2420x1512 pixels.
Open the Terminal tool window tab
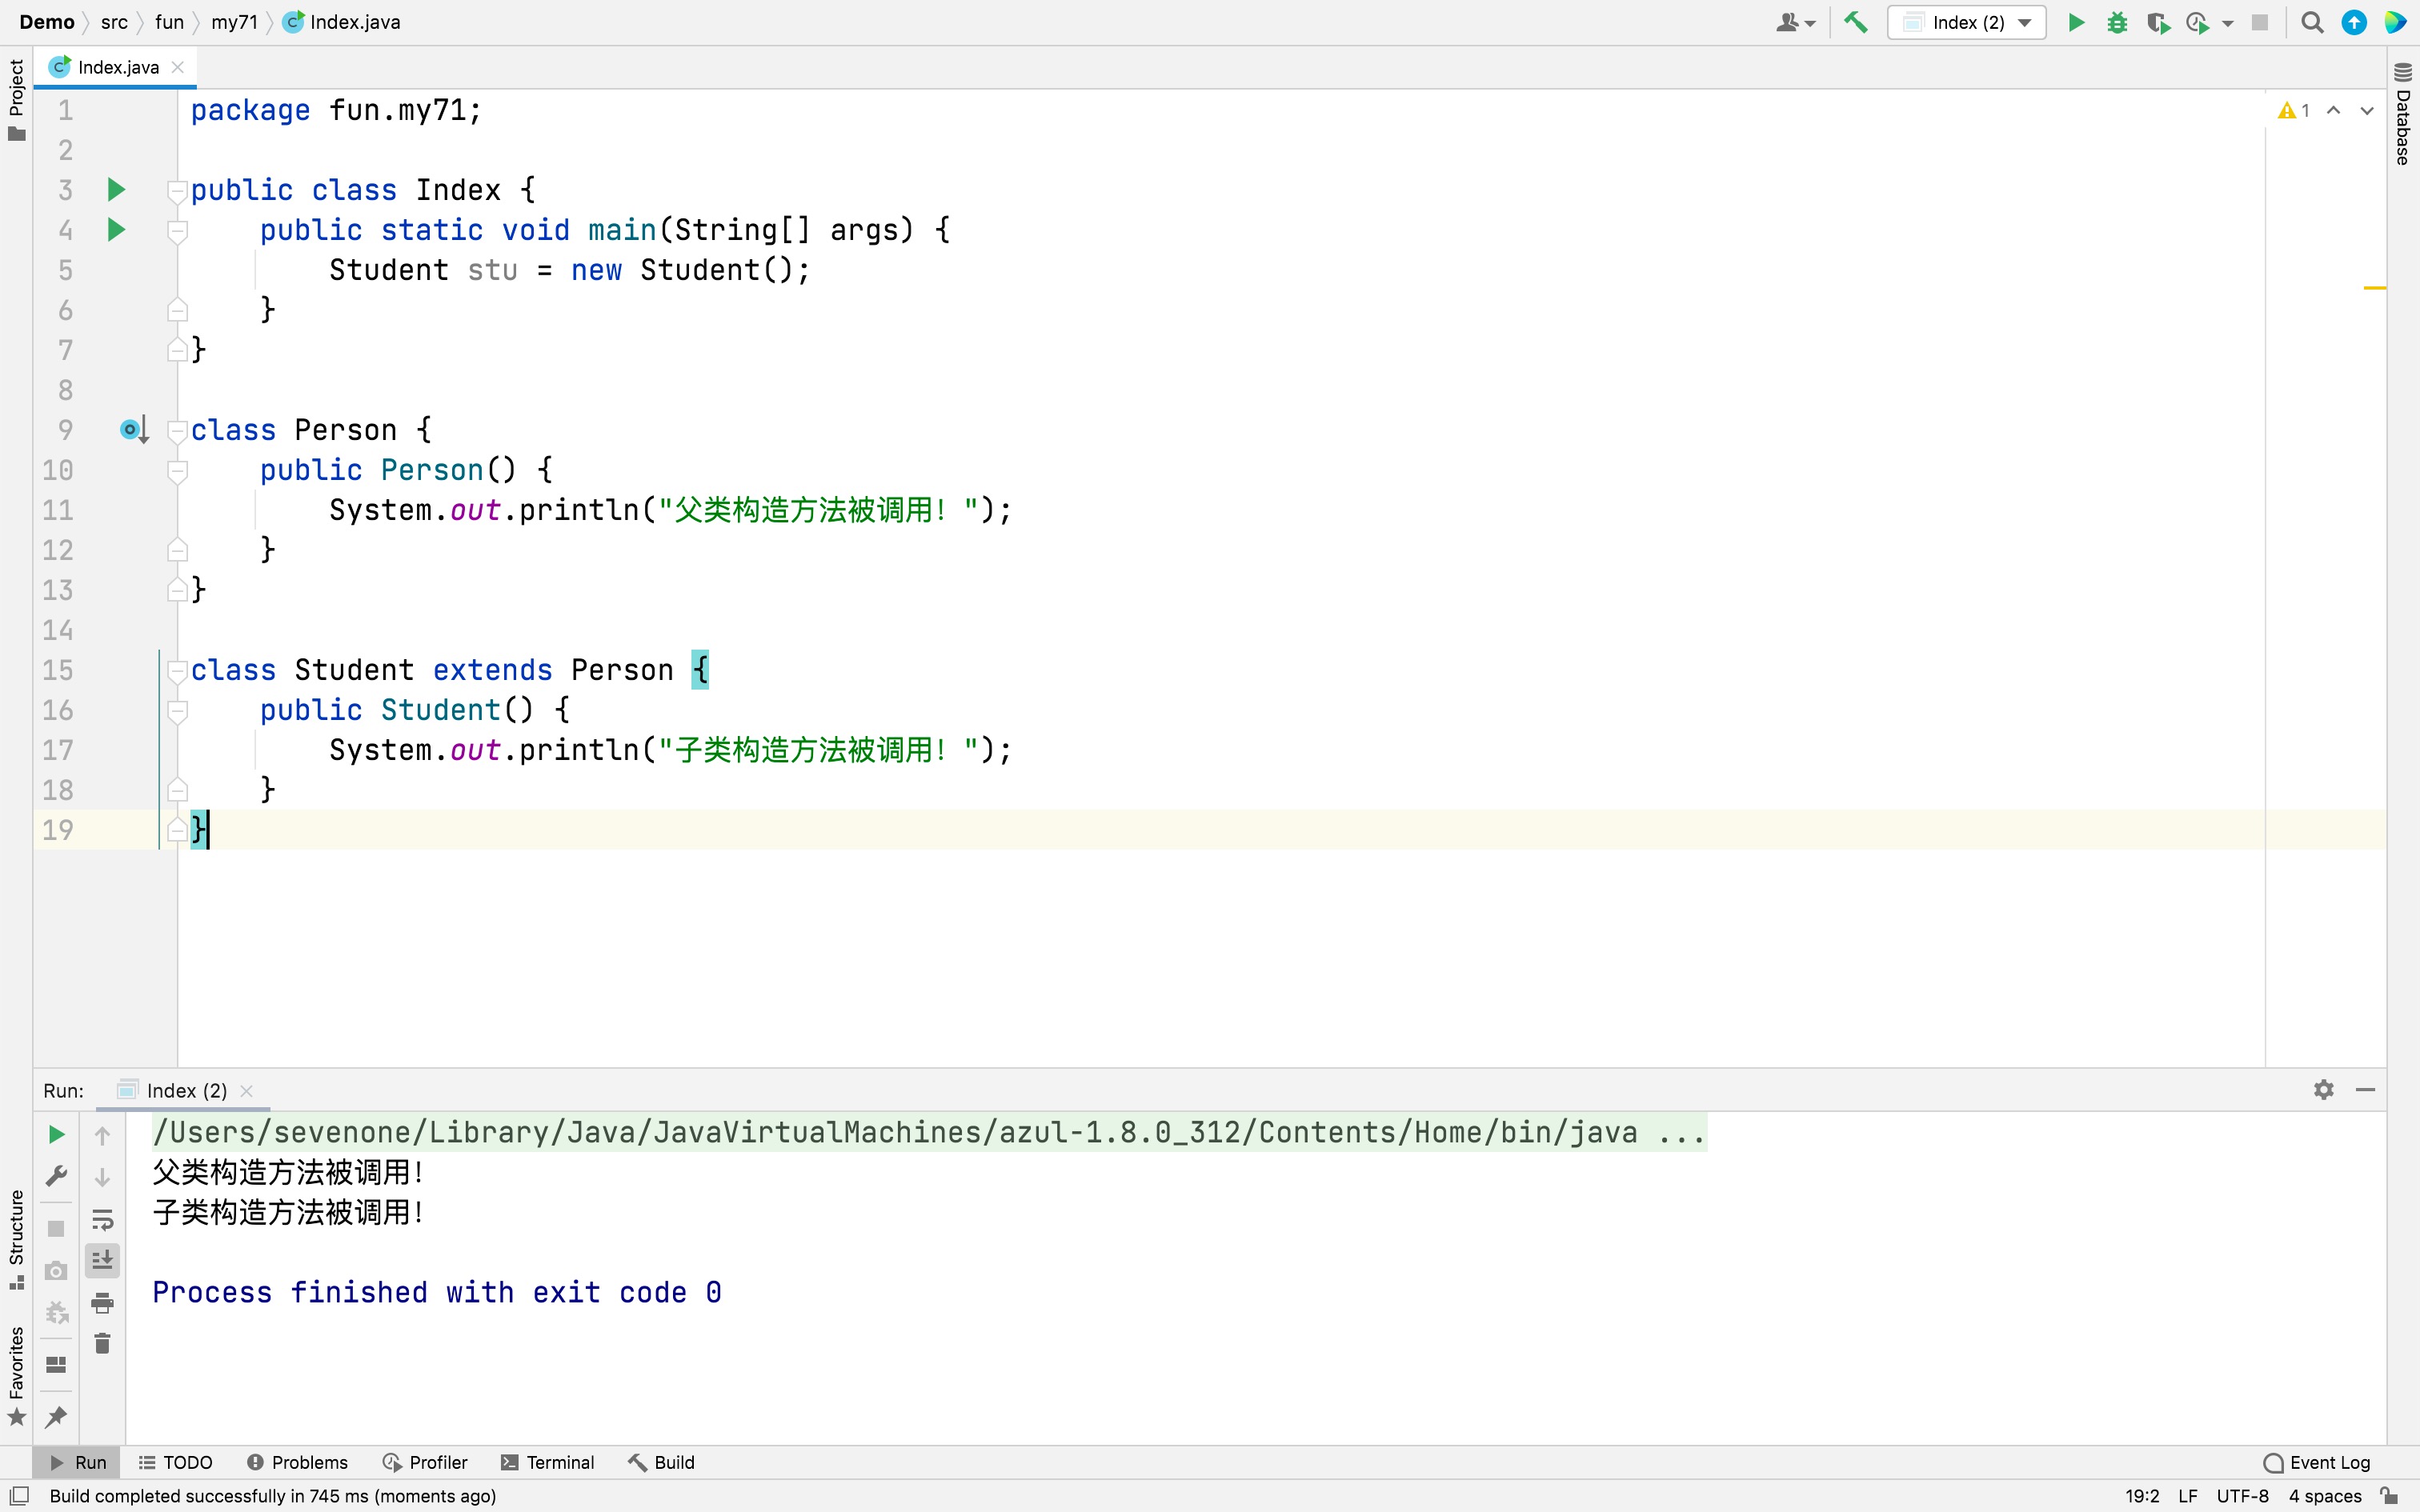click(547, 1462)
